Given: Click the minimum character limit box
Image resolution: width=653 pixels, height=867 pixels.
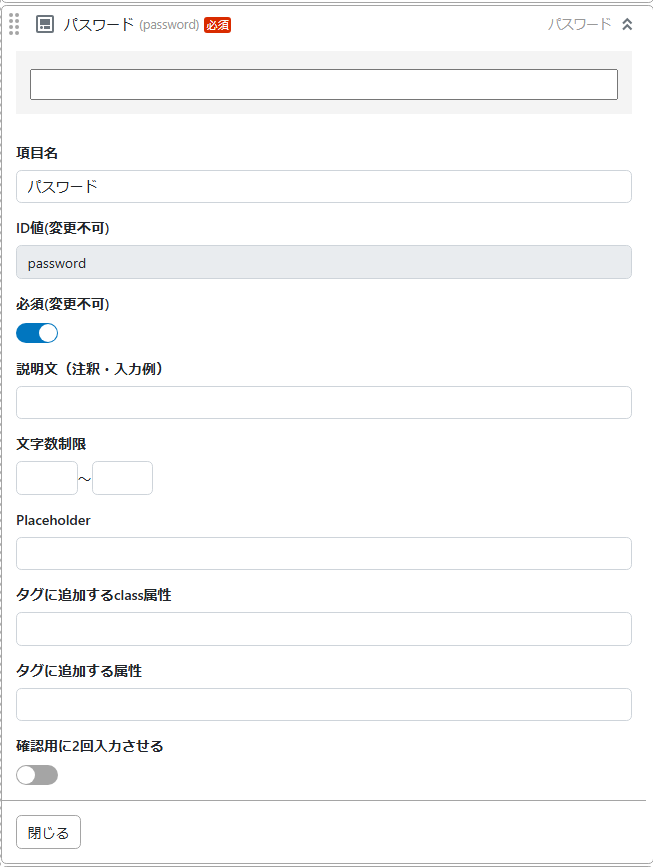Looking at the screenshot, I should (x=46, y=478).
